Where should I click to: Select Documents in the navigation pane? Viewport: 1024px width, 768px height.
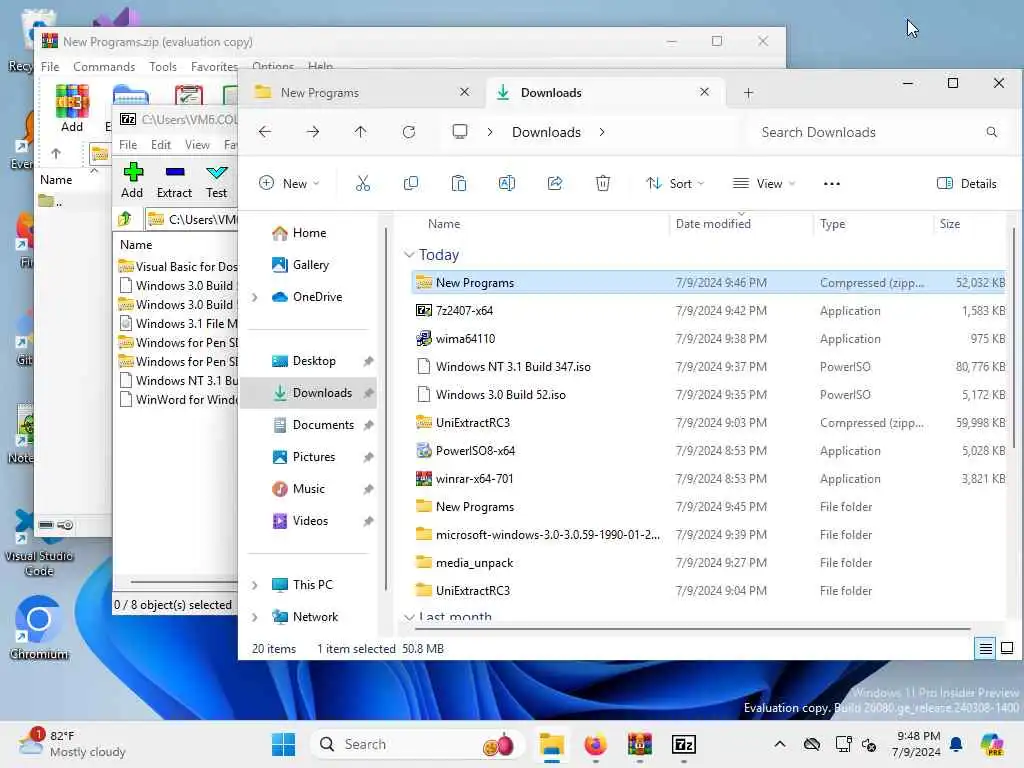click(x=308, y=425)
